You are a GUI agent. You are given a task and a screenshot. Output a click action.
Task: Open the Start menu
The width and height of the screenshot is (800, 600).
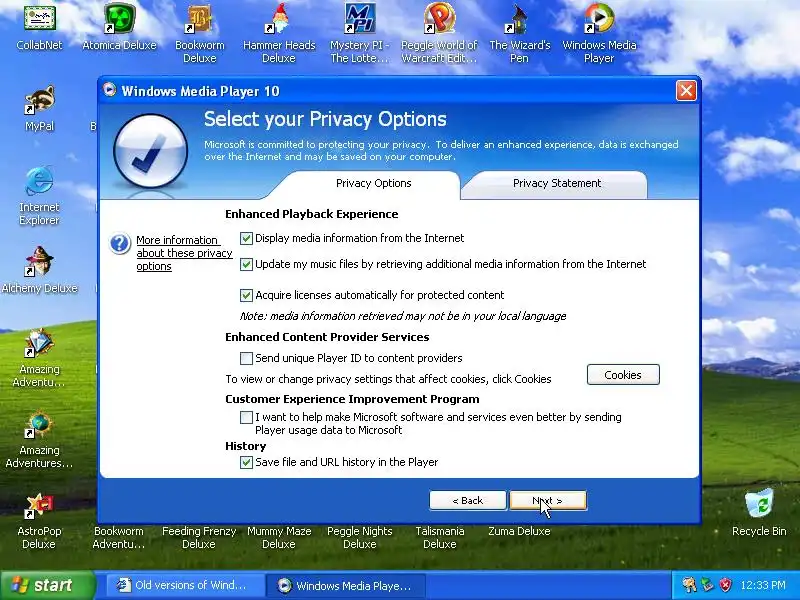47,585
